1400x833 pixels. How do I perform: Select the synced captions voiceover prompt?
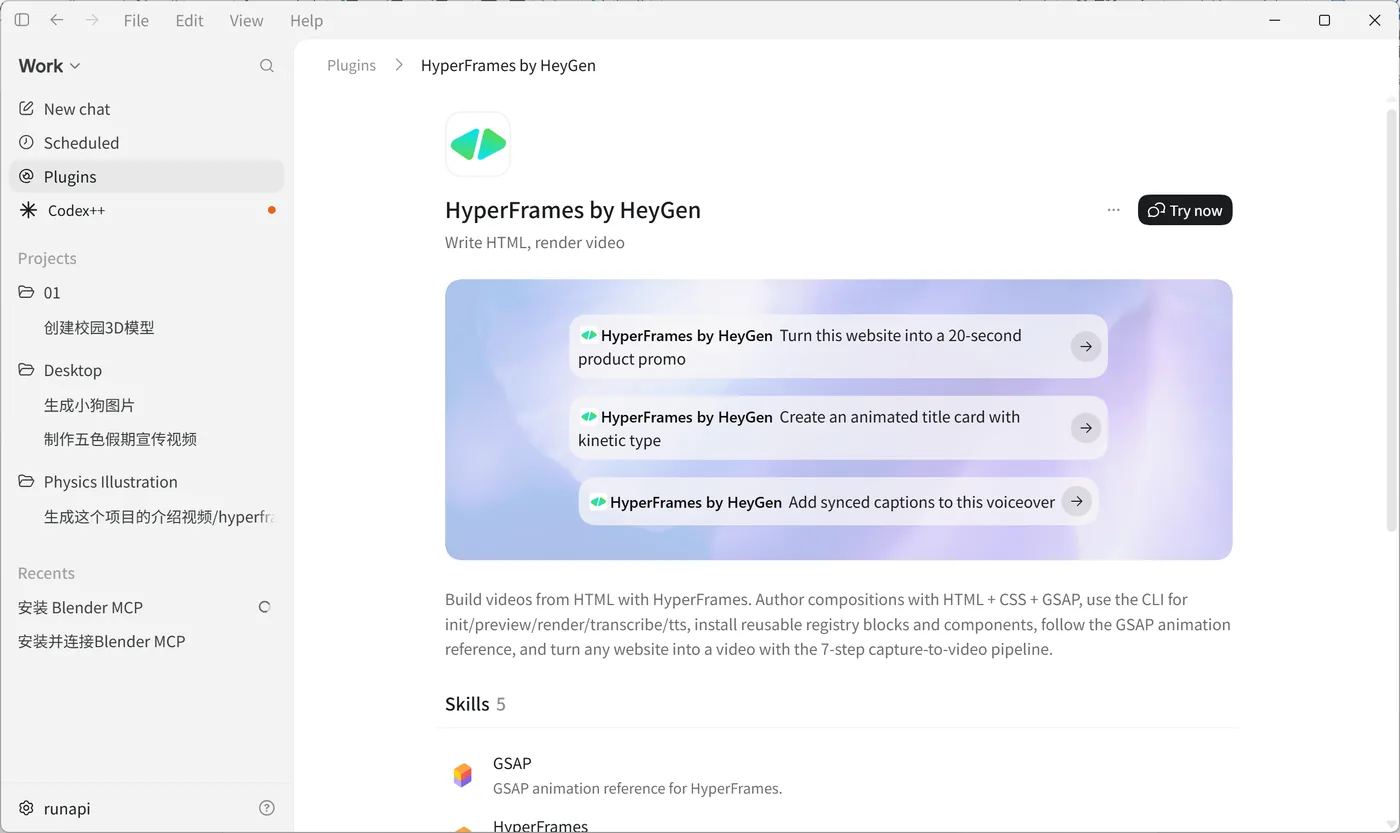[x=838, y=502]
